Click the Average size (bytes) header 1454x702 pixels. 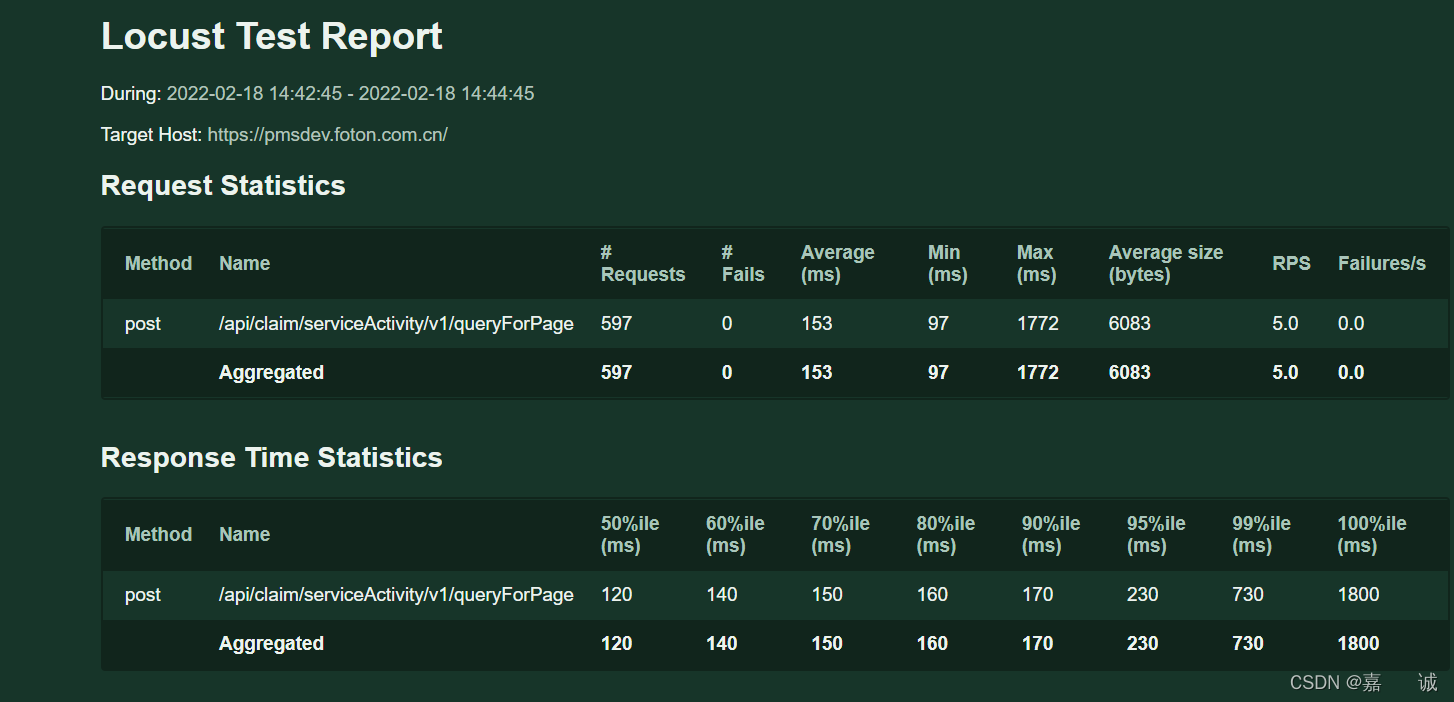1166,263
